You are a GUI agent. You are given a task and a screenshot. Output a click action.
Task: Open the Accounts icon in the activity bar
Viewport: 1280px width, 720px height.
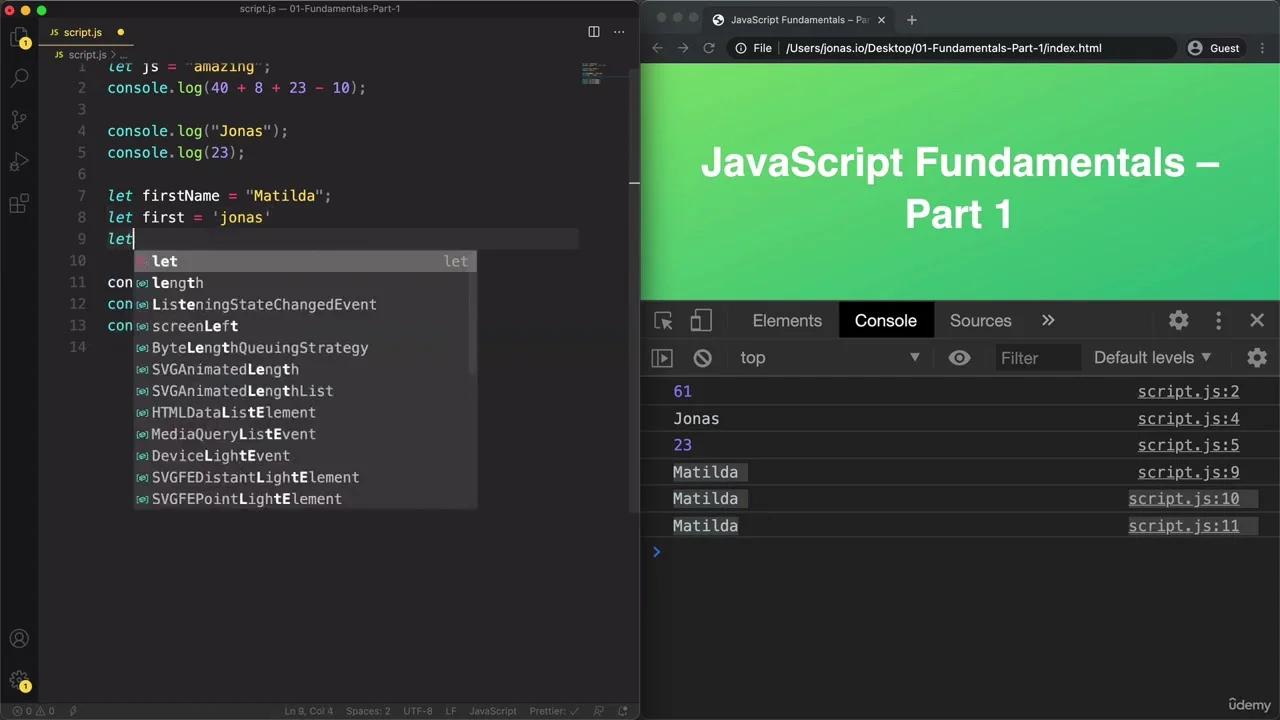click(19, 639)
